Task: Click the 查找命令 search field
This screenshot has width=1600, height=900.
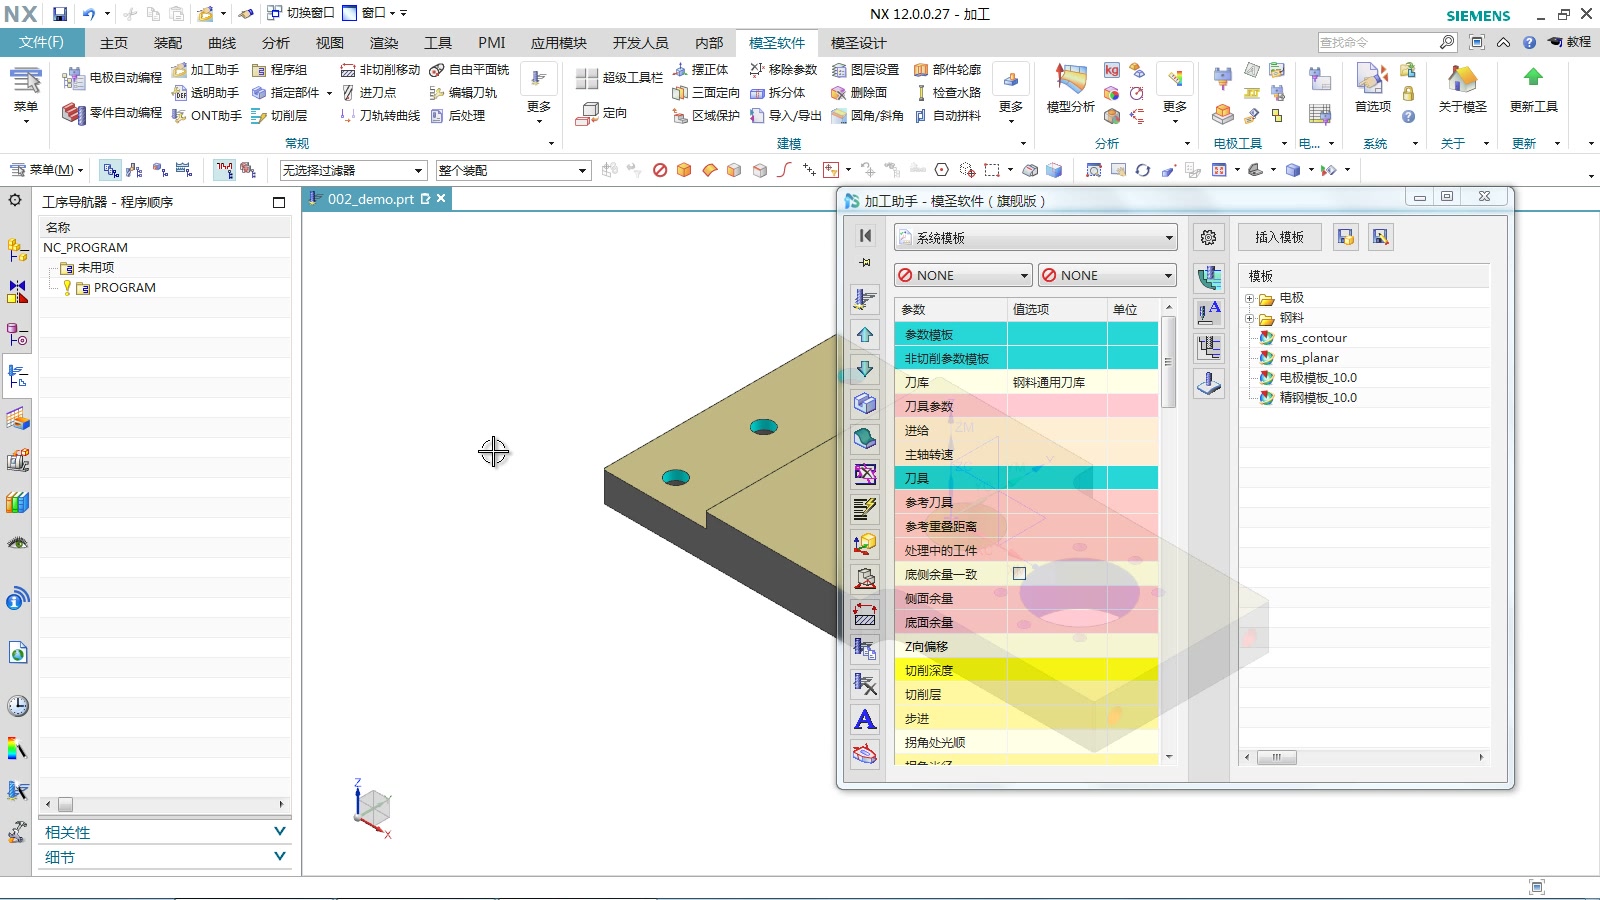Action: point(1378,42)
